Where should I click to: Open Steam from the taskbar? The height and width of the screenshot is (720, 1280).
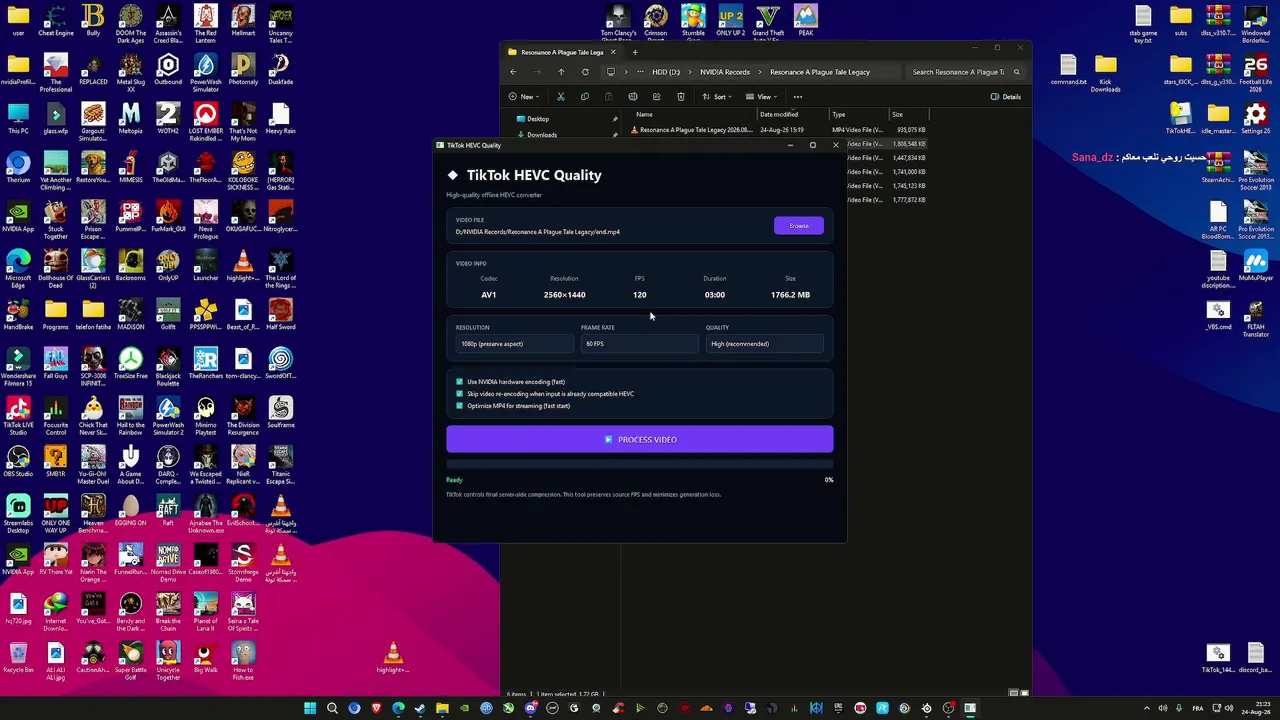coord(420,709)
